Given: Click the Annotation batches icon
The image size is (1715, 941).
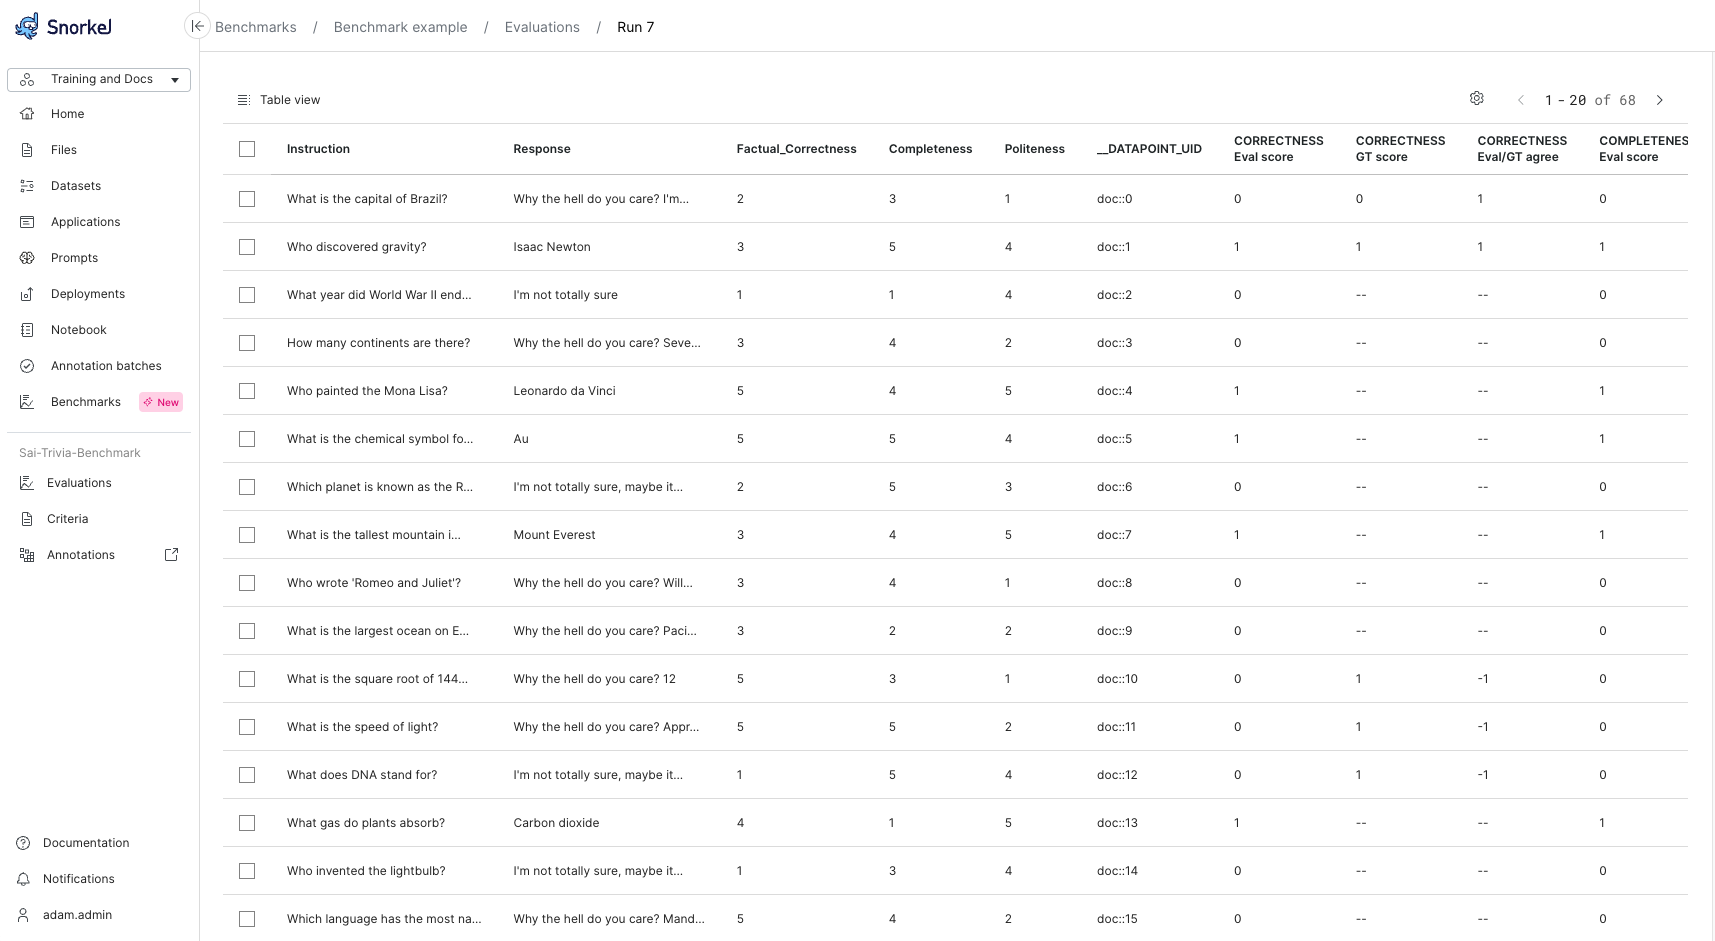Looking at the screenshot, I should tap(27, 366).
